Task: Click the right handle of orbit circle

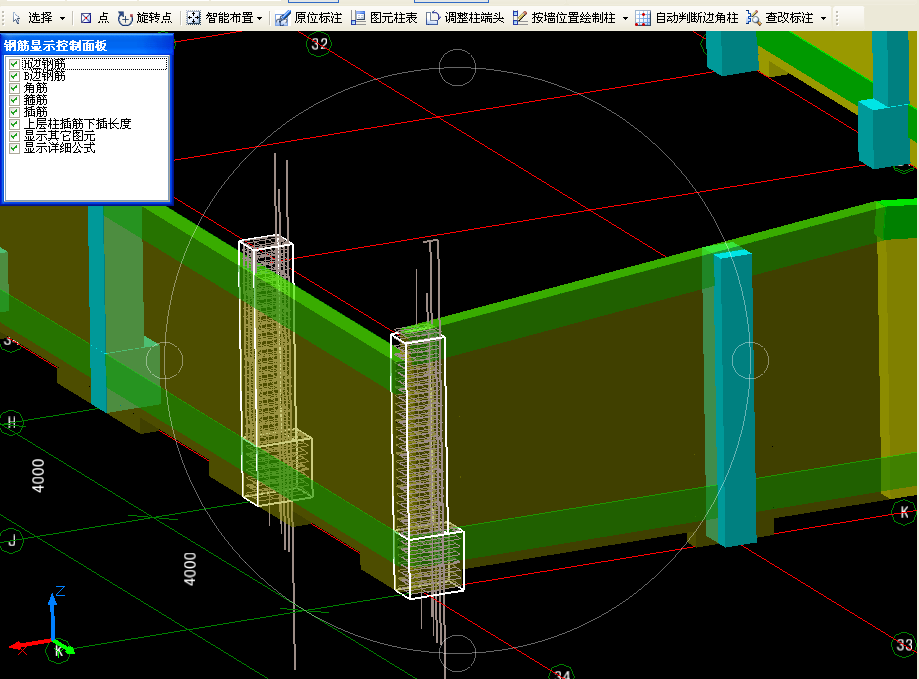Action: [x=750, y=360]
